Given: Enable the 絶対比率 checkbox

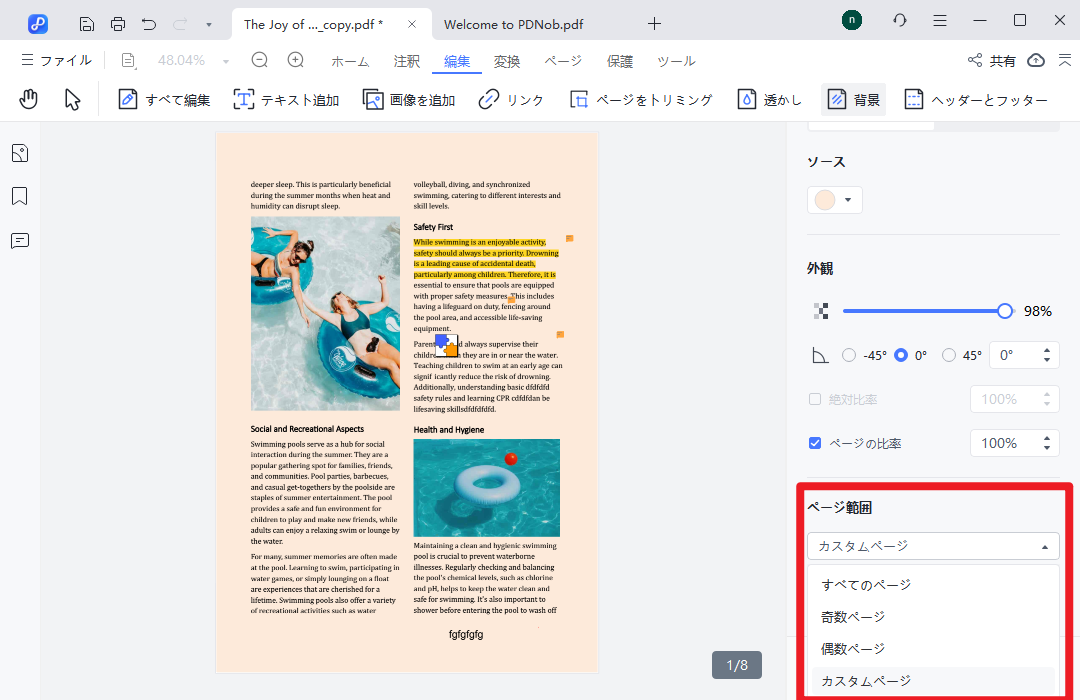Looking at the screenshot, I should 815,399.
